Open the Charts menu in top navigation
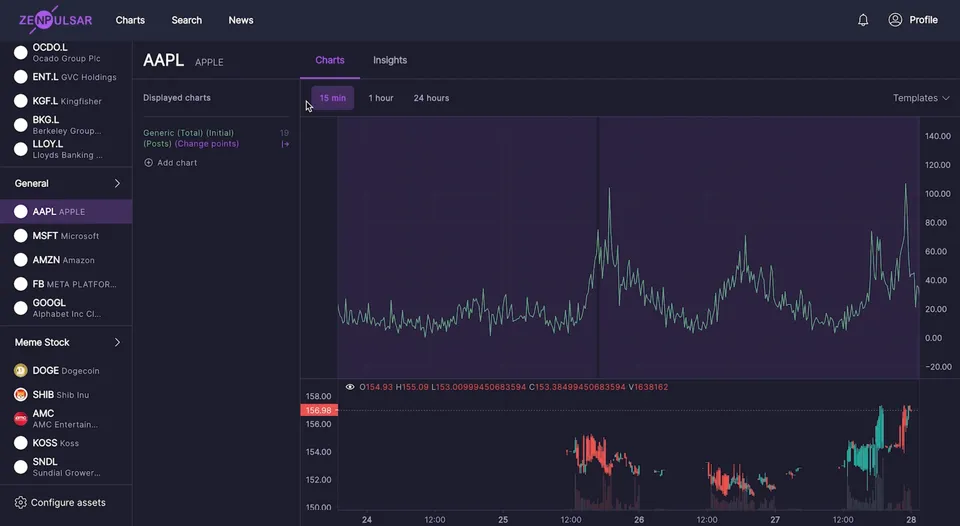 coord(130,20)
